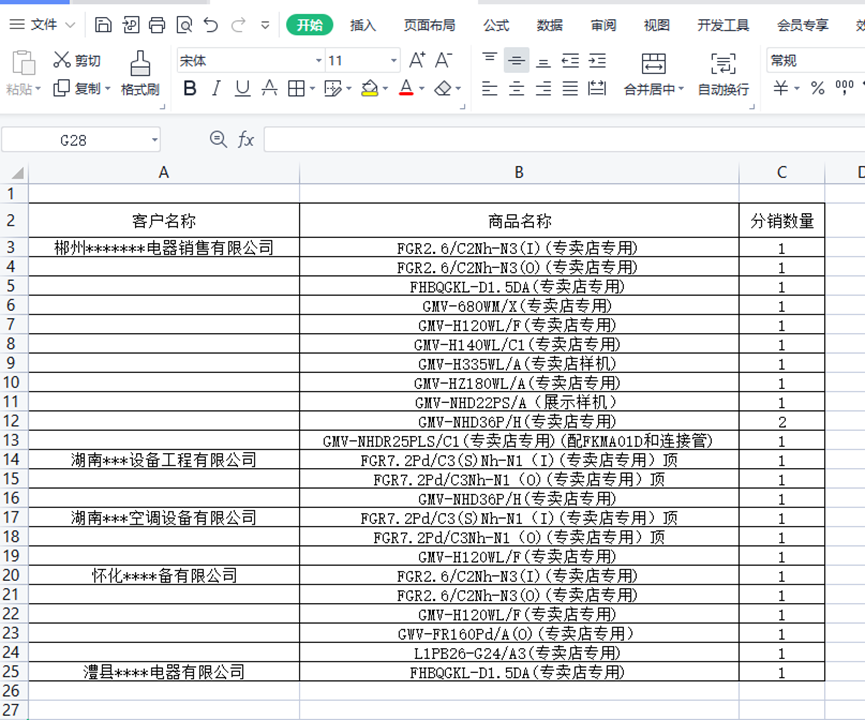Switch to 开始 Home tab
This screenshot has height=720, width=865.
pos(309,25)
